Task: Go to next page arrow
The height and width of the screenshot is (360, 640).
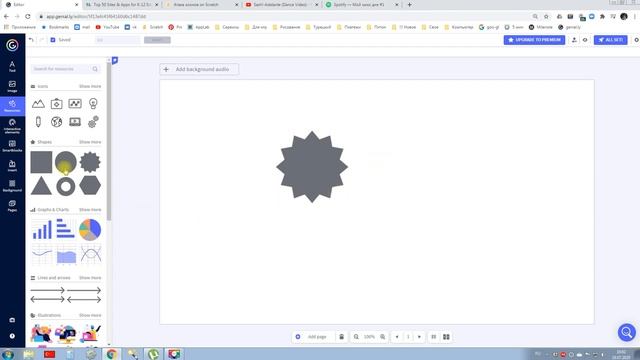Action: coord(419,337)
